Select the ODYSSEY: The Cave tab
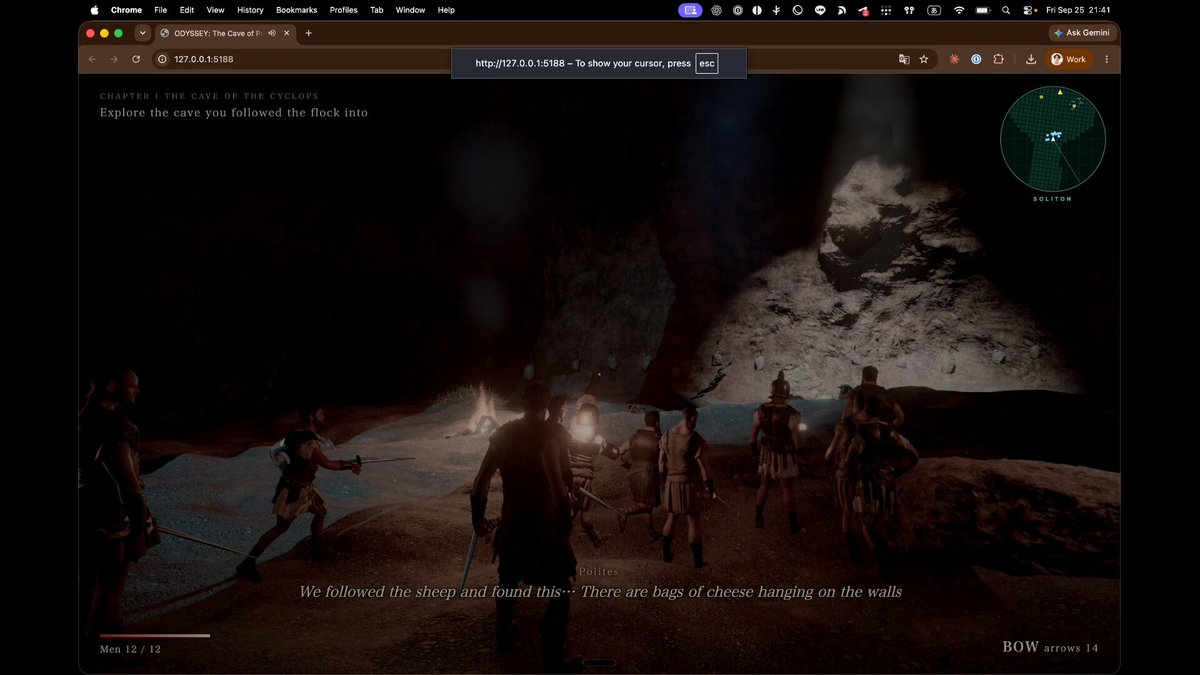1200x675 pixels. tap(224, 33)
